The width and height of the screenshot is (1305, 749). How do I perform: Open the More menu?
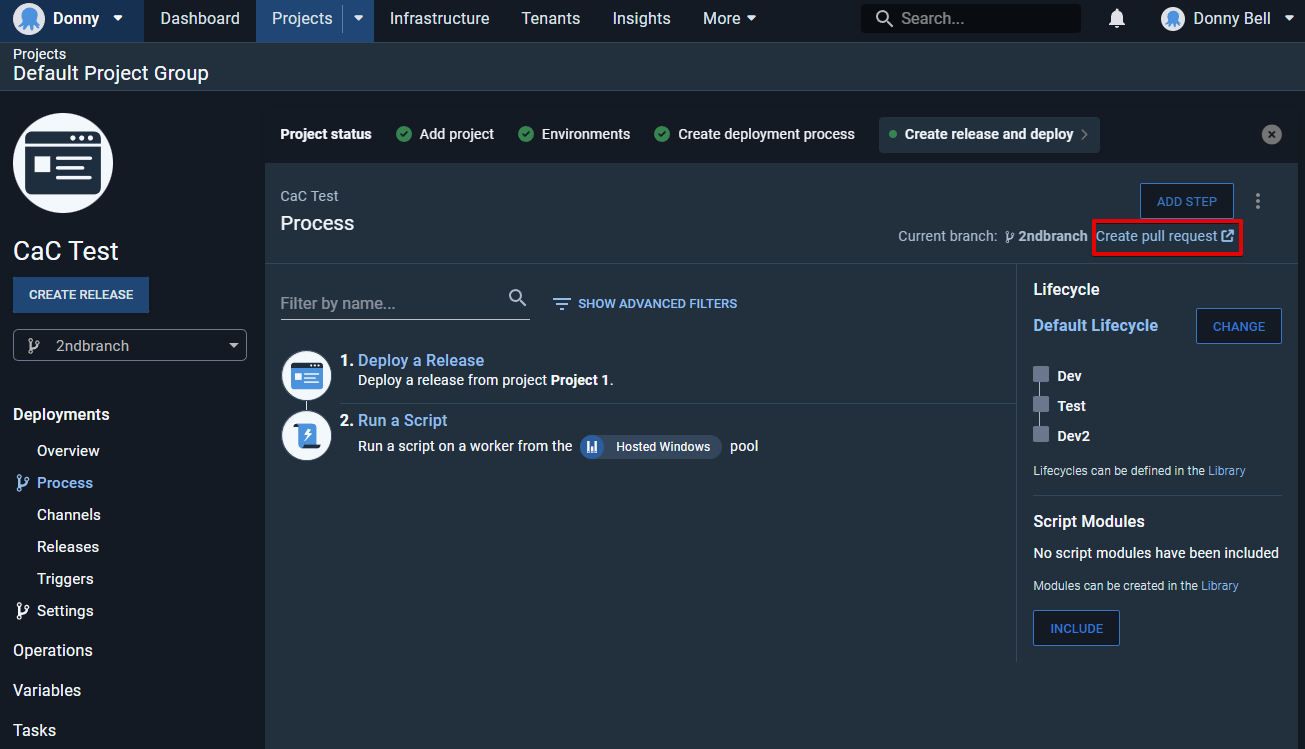click(x=728, y=18)
